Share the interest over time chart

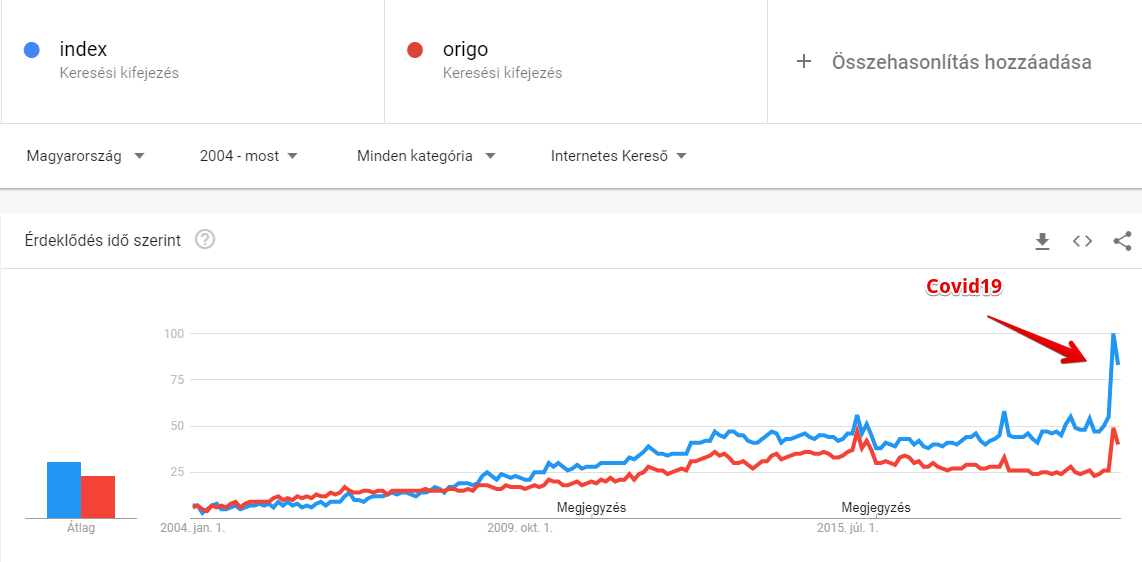pos(1122,241)
